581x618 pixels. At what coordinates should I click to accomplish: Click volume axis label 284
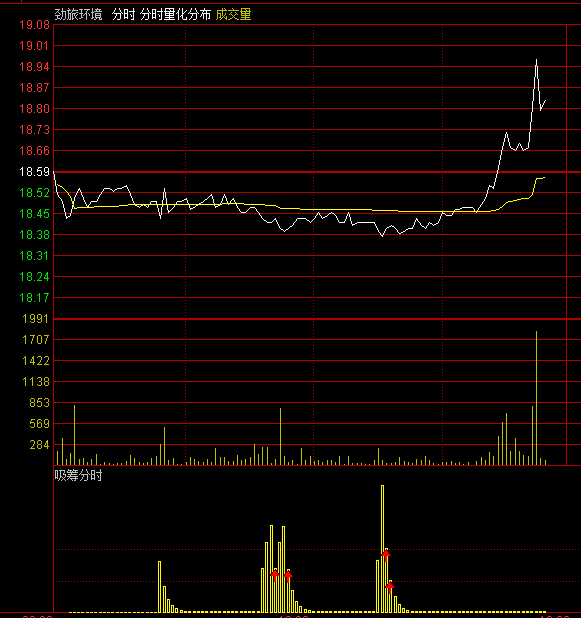pos(39,445)
